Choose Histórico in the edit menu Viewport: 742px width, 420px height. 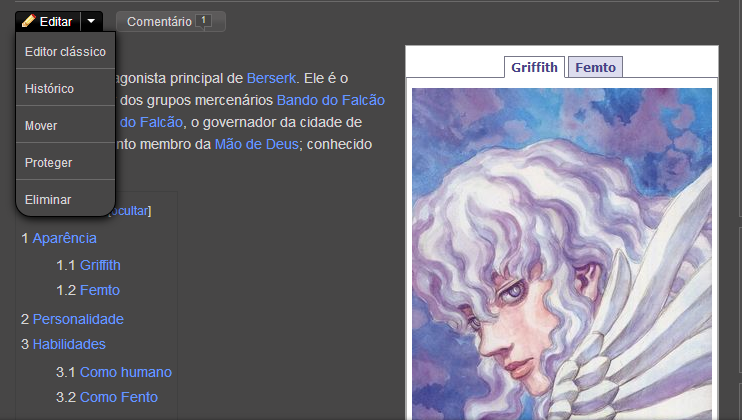[x=65, y=88]
